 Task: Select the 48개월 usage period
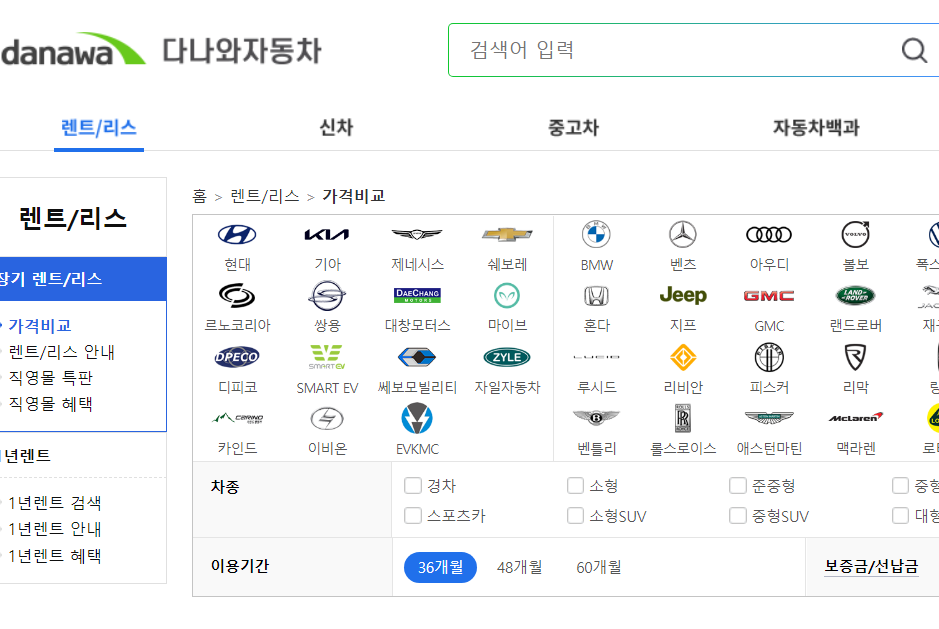tap(519, 567)
